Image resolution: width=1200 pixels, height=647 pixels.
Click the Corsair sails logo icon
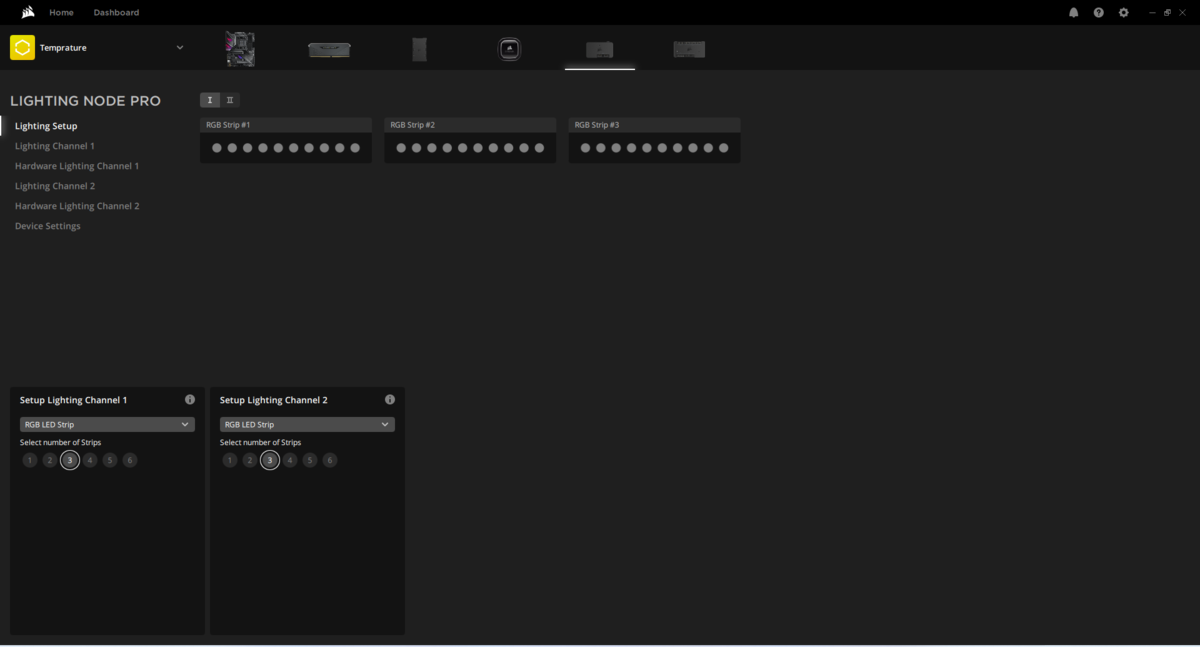28,12
